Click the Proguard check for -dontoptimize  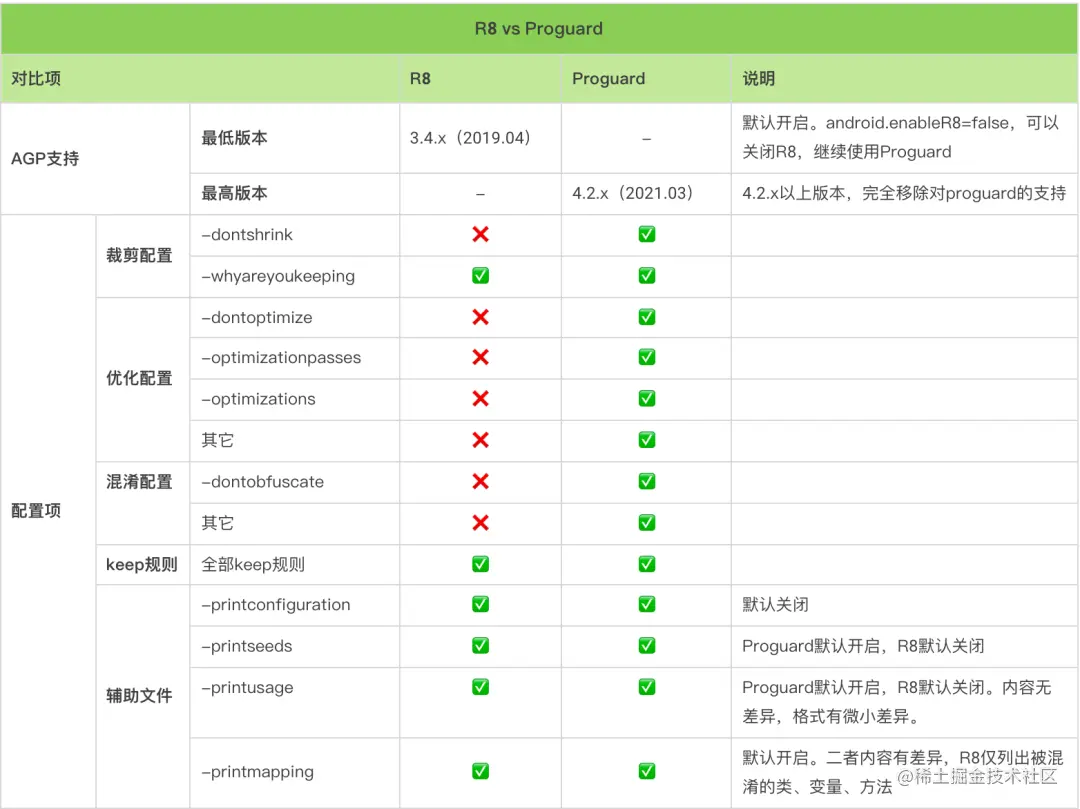647,317
